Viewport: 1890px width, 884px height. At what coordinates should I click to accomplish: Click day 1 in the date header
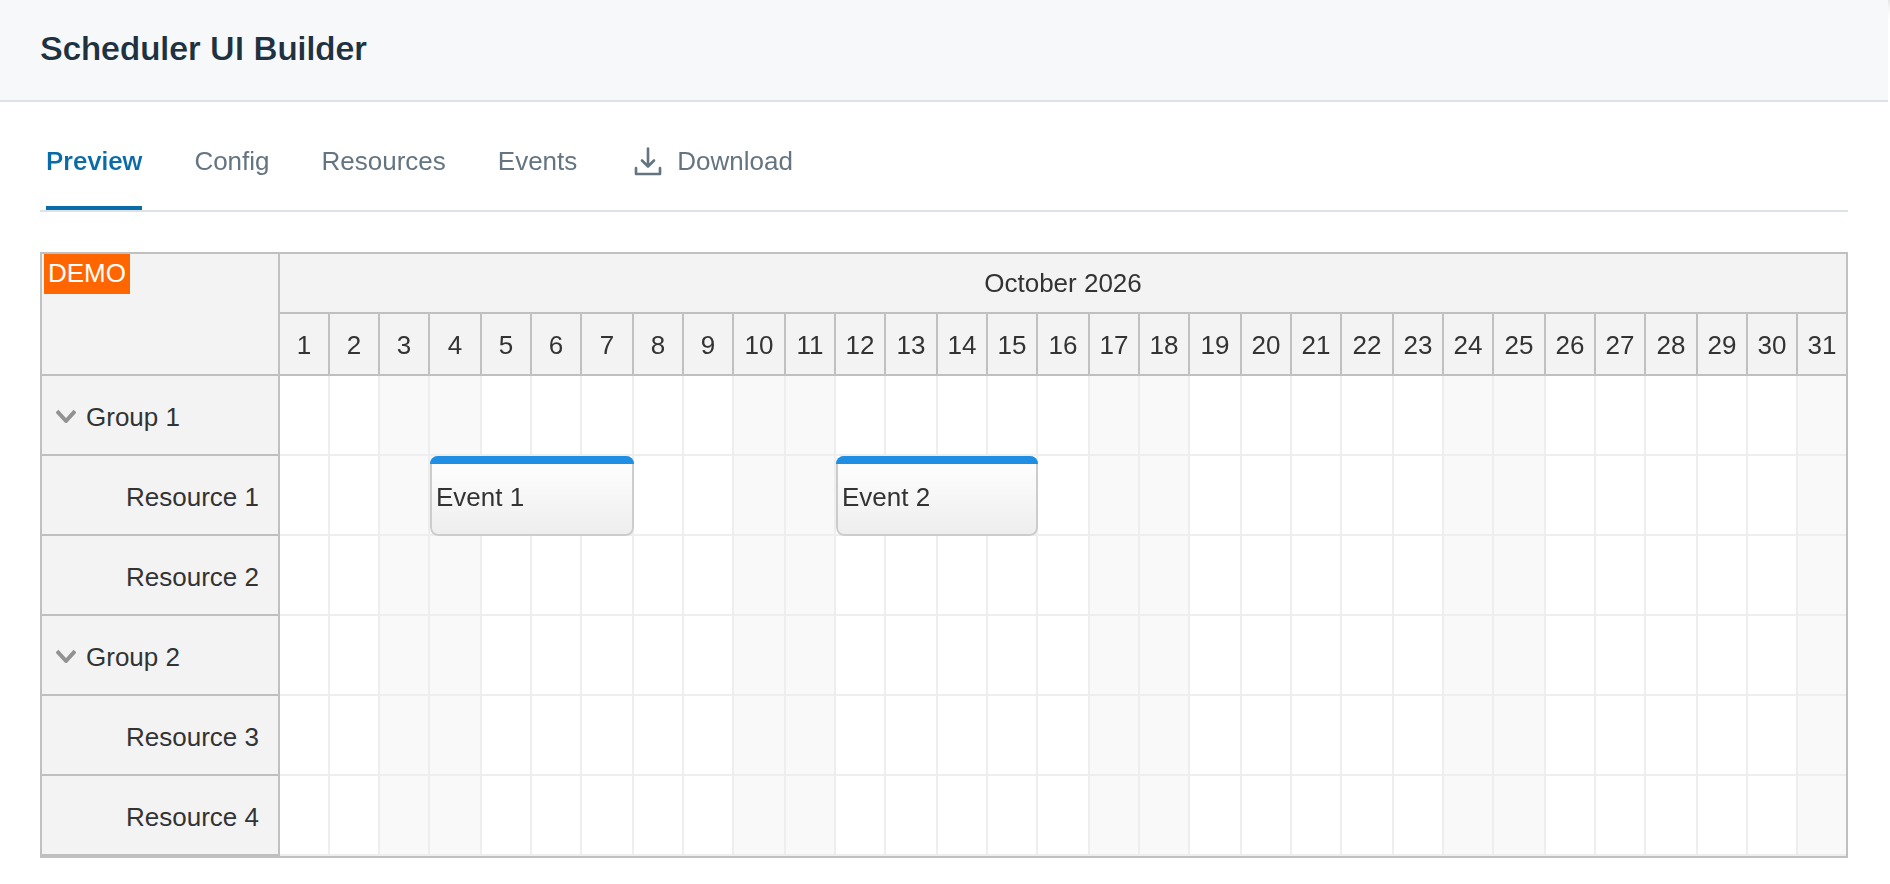point(304,345)
